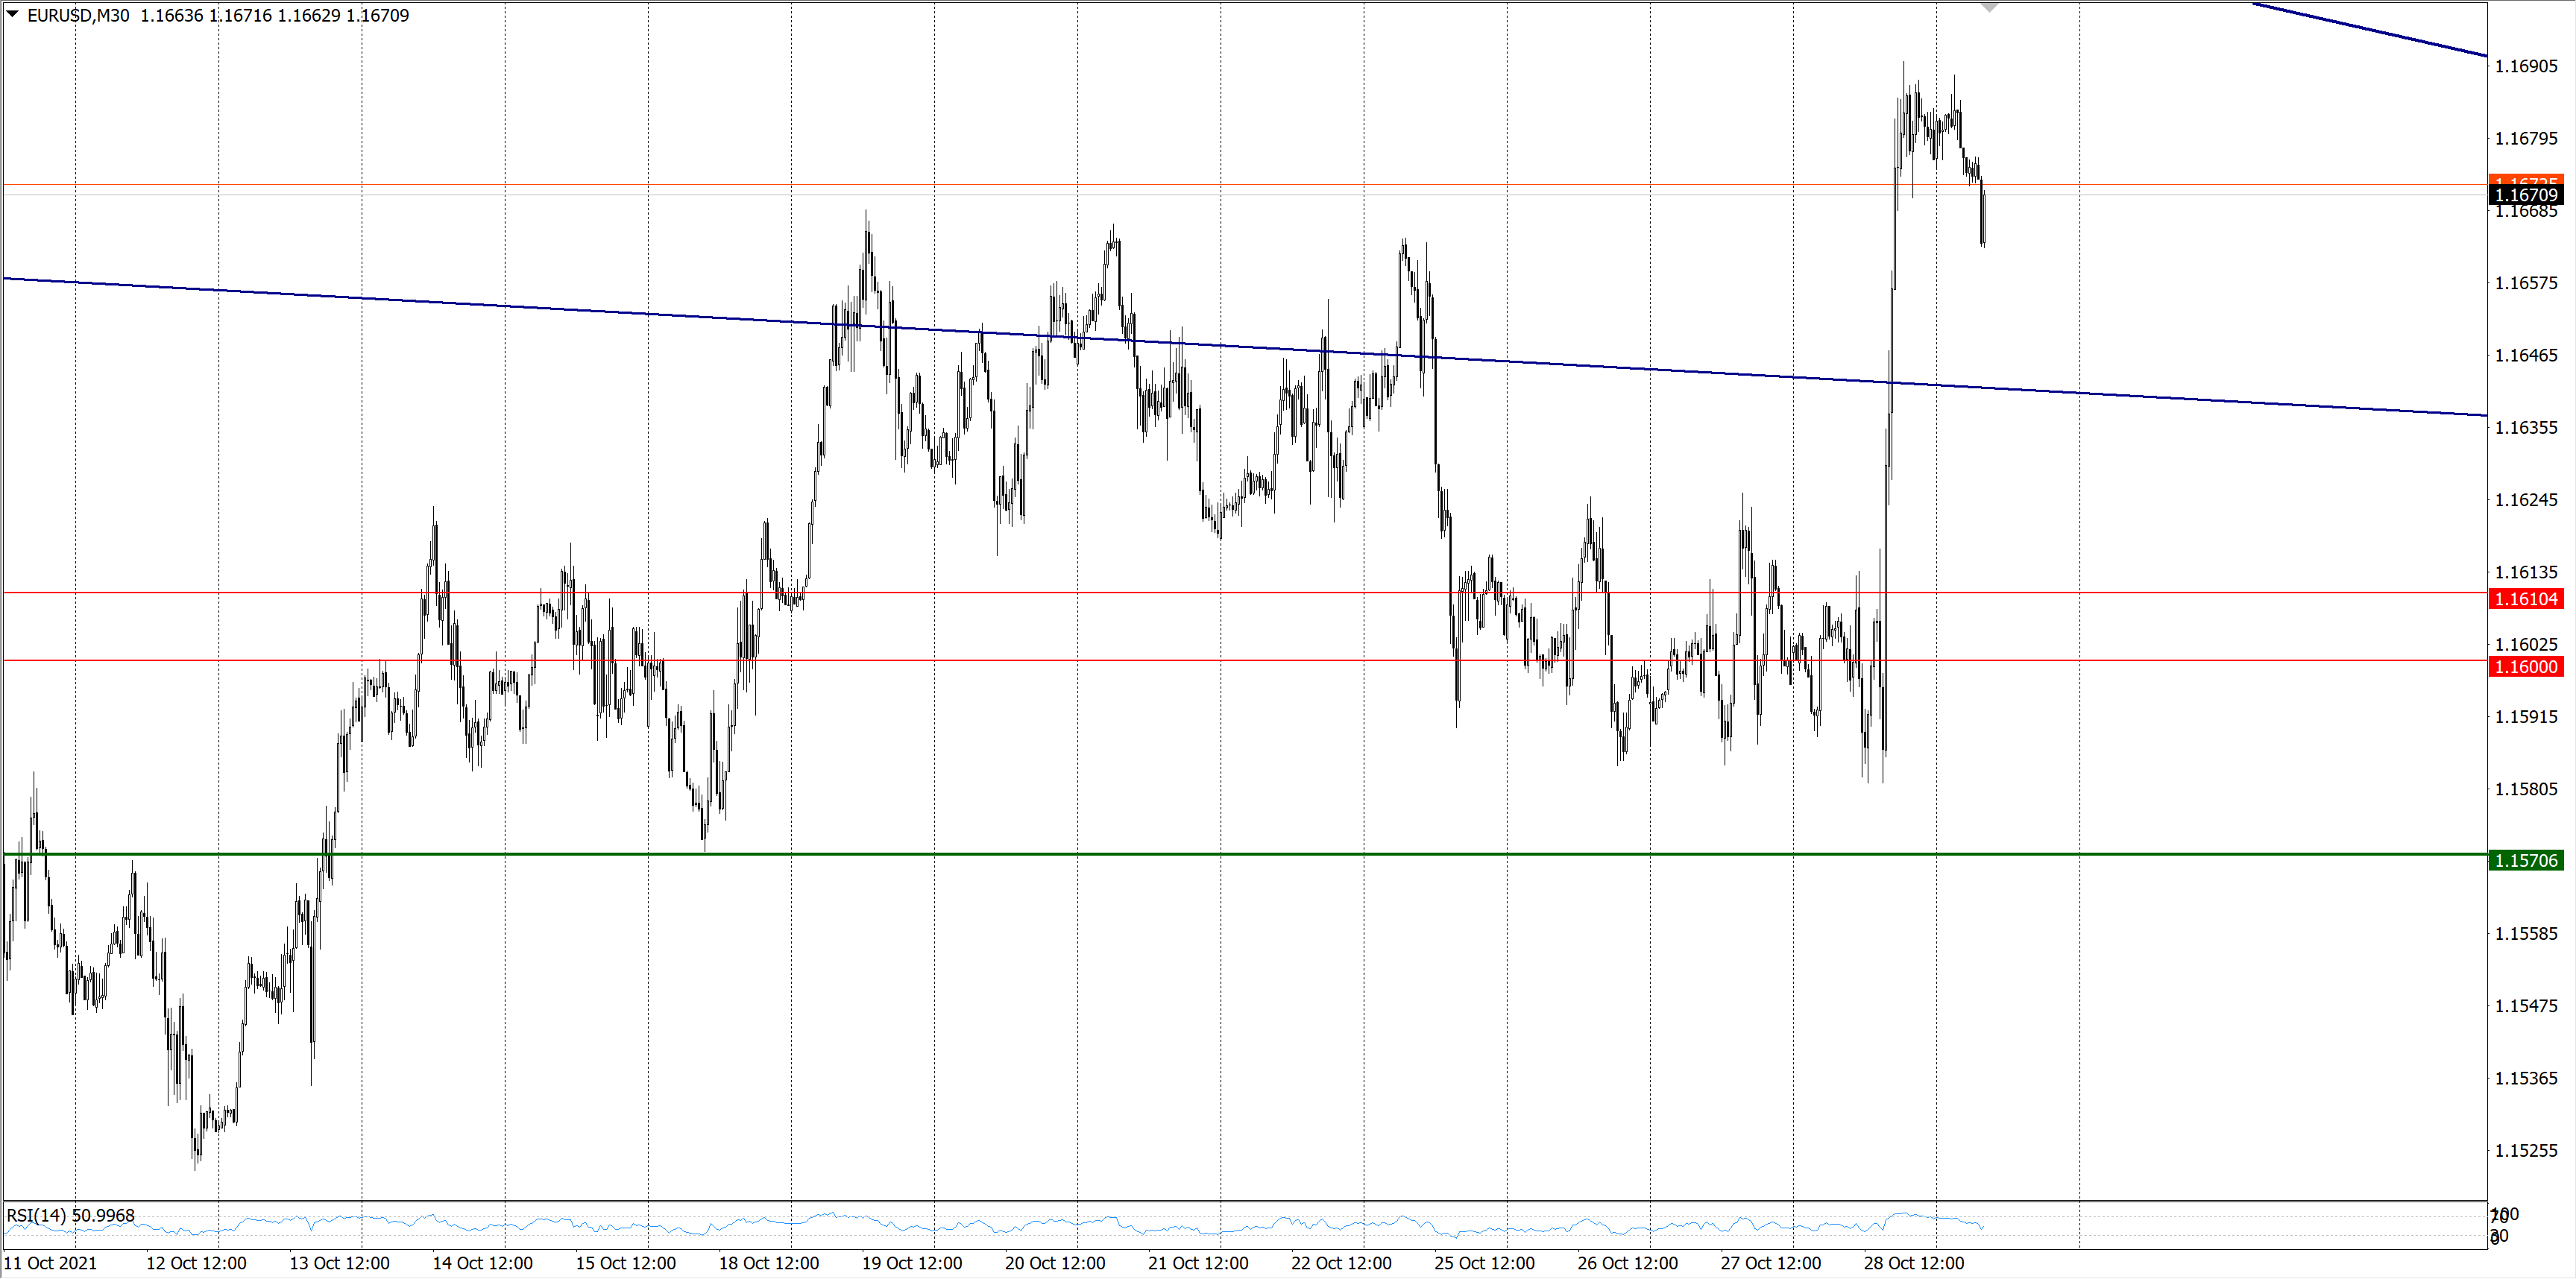Open the EURUSD,M30 chart menu triangle
Viewport: 2576px width, 1279px height.
[x=13, y=14]
